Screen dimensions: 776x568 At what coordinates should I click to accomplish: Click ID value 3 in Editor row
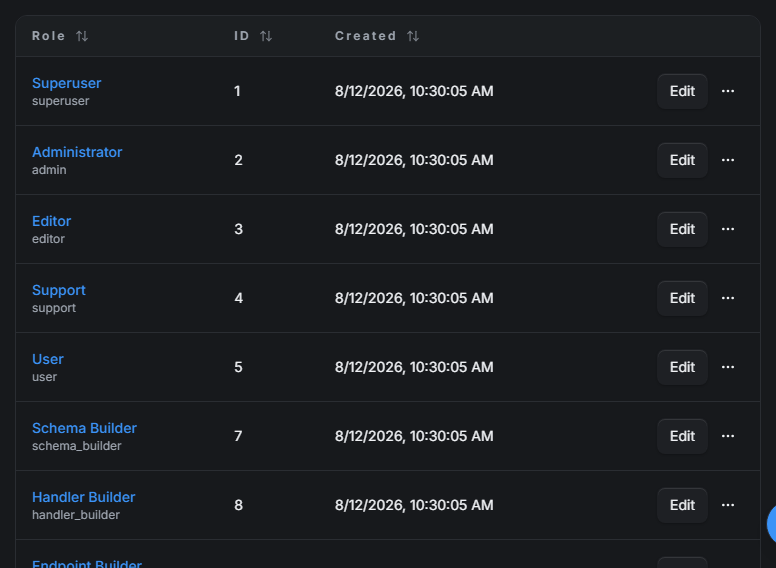238,229
